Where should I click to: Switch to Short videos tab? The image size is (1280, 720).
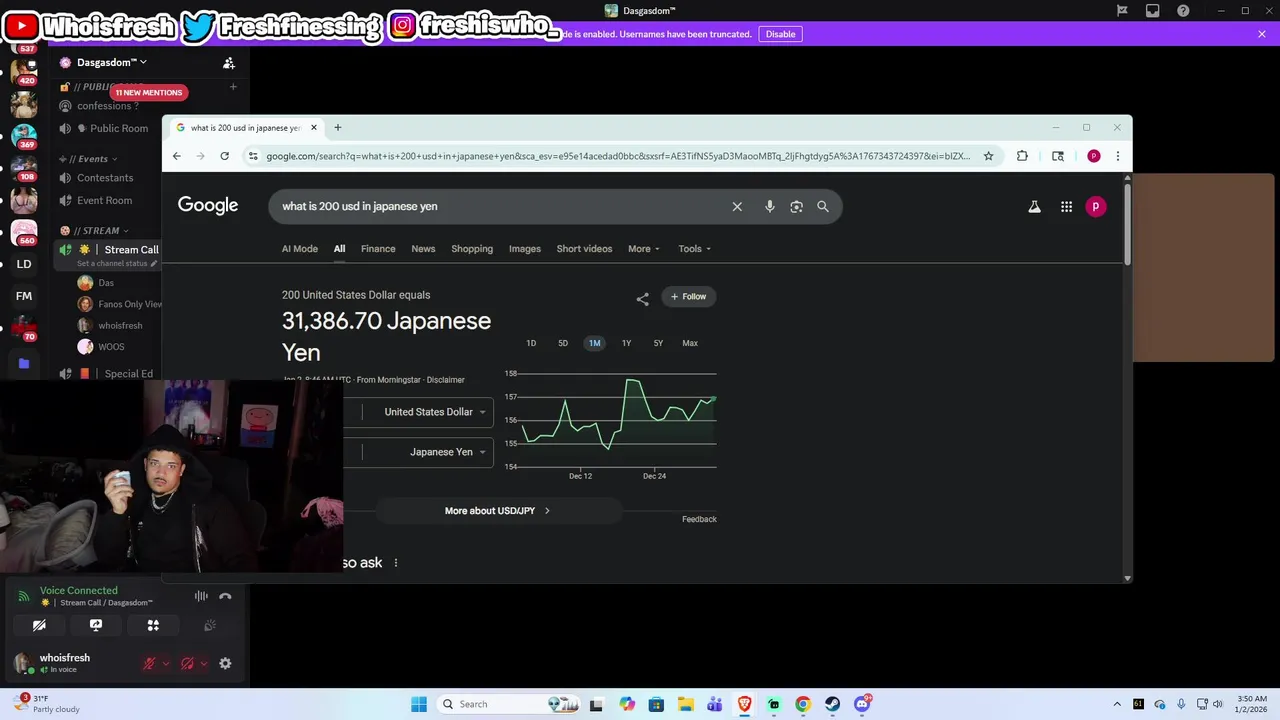coord(584,249)
